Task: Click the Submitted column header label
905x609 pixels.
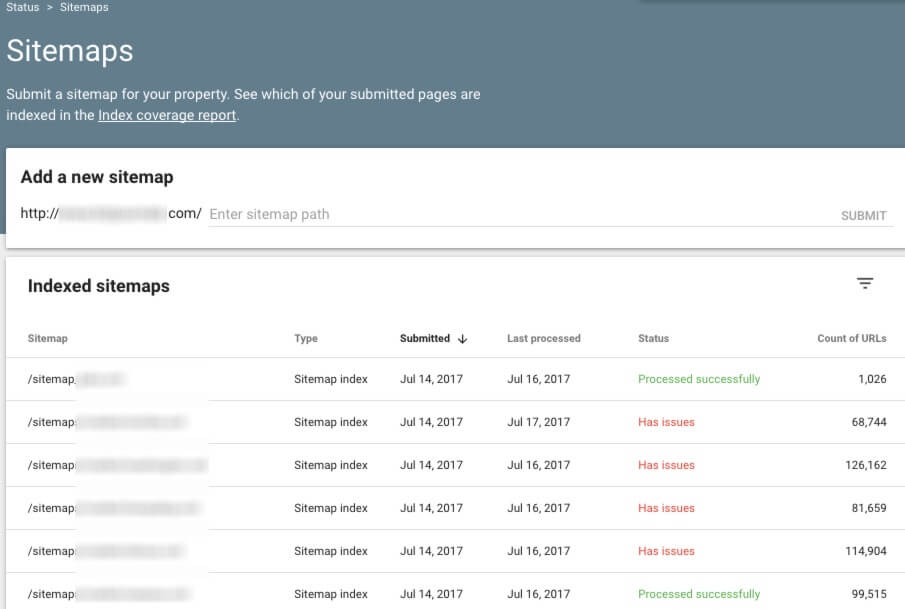Action: coord(426,338)
